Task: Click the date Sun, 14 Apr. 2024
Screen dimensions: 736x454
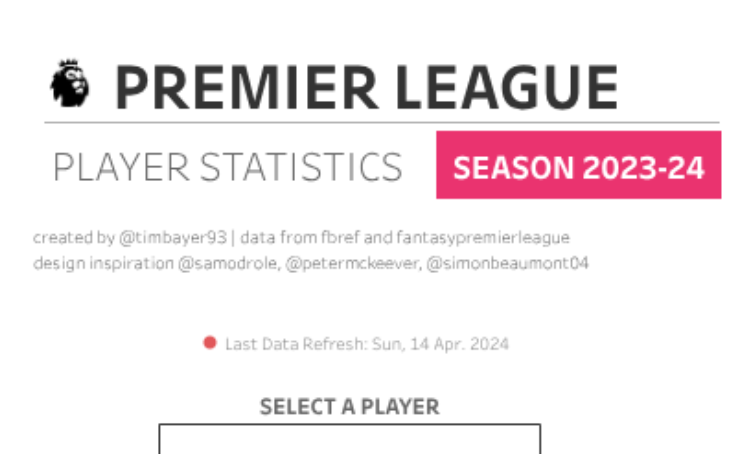Action: (440, 344)
